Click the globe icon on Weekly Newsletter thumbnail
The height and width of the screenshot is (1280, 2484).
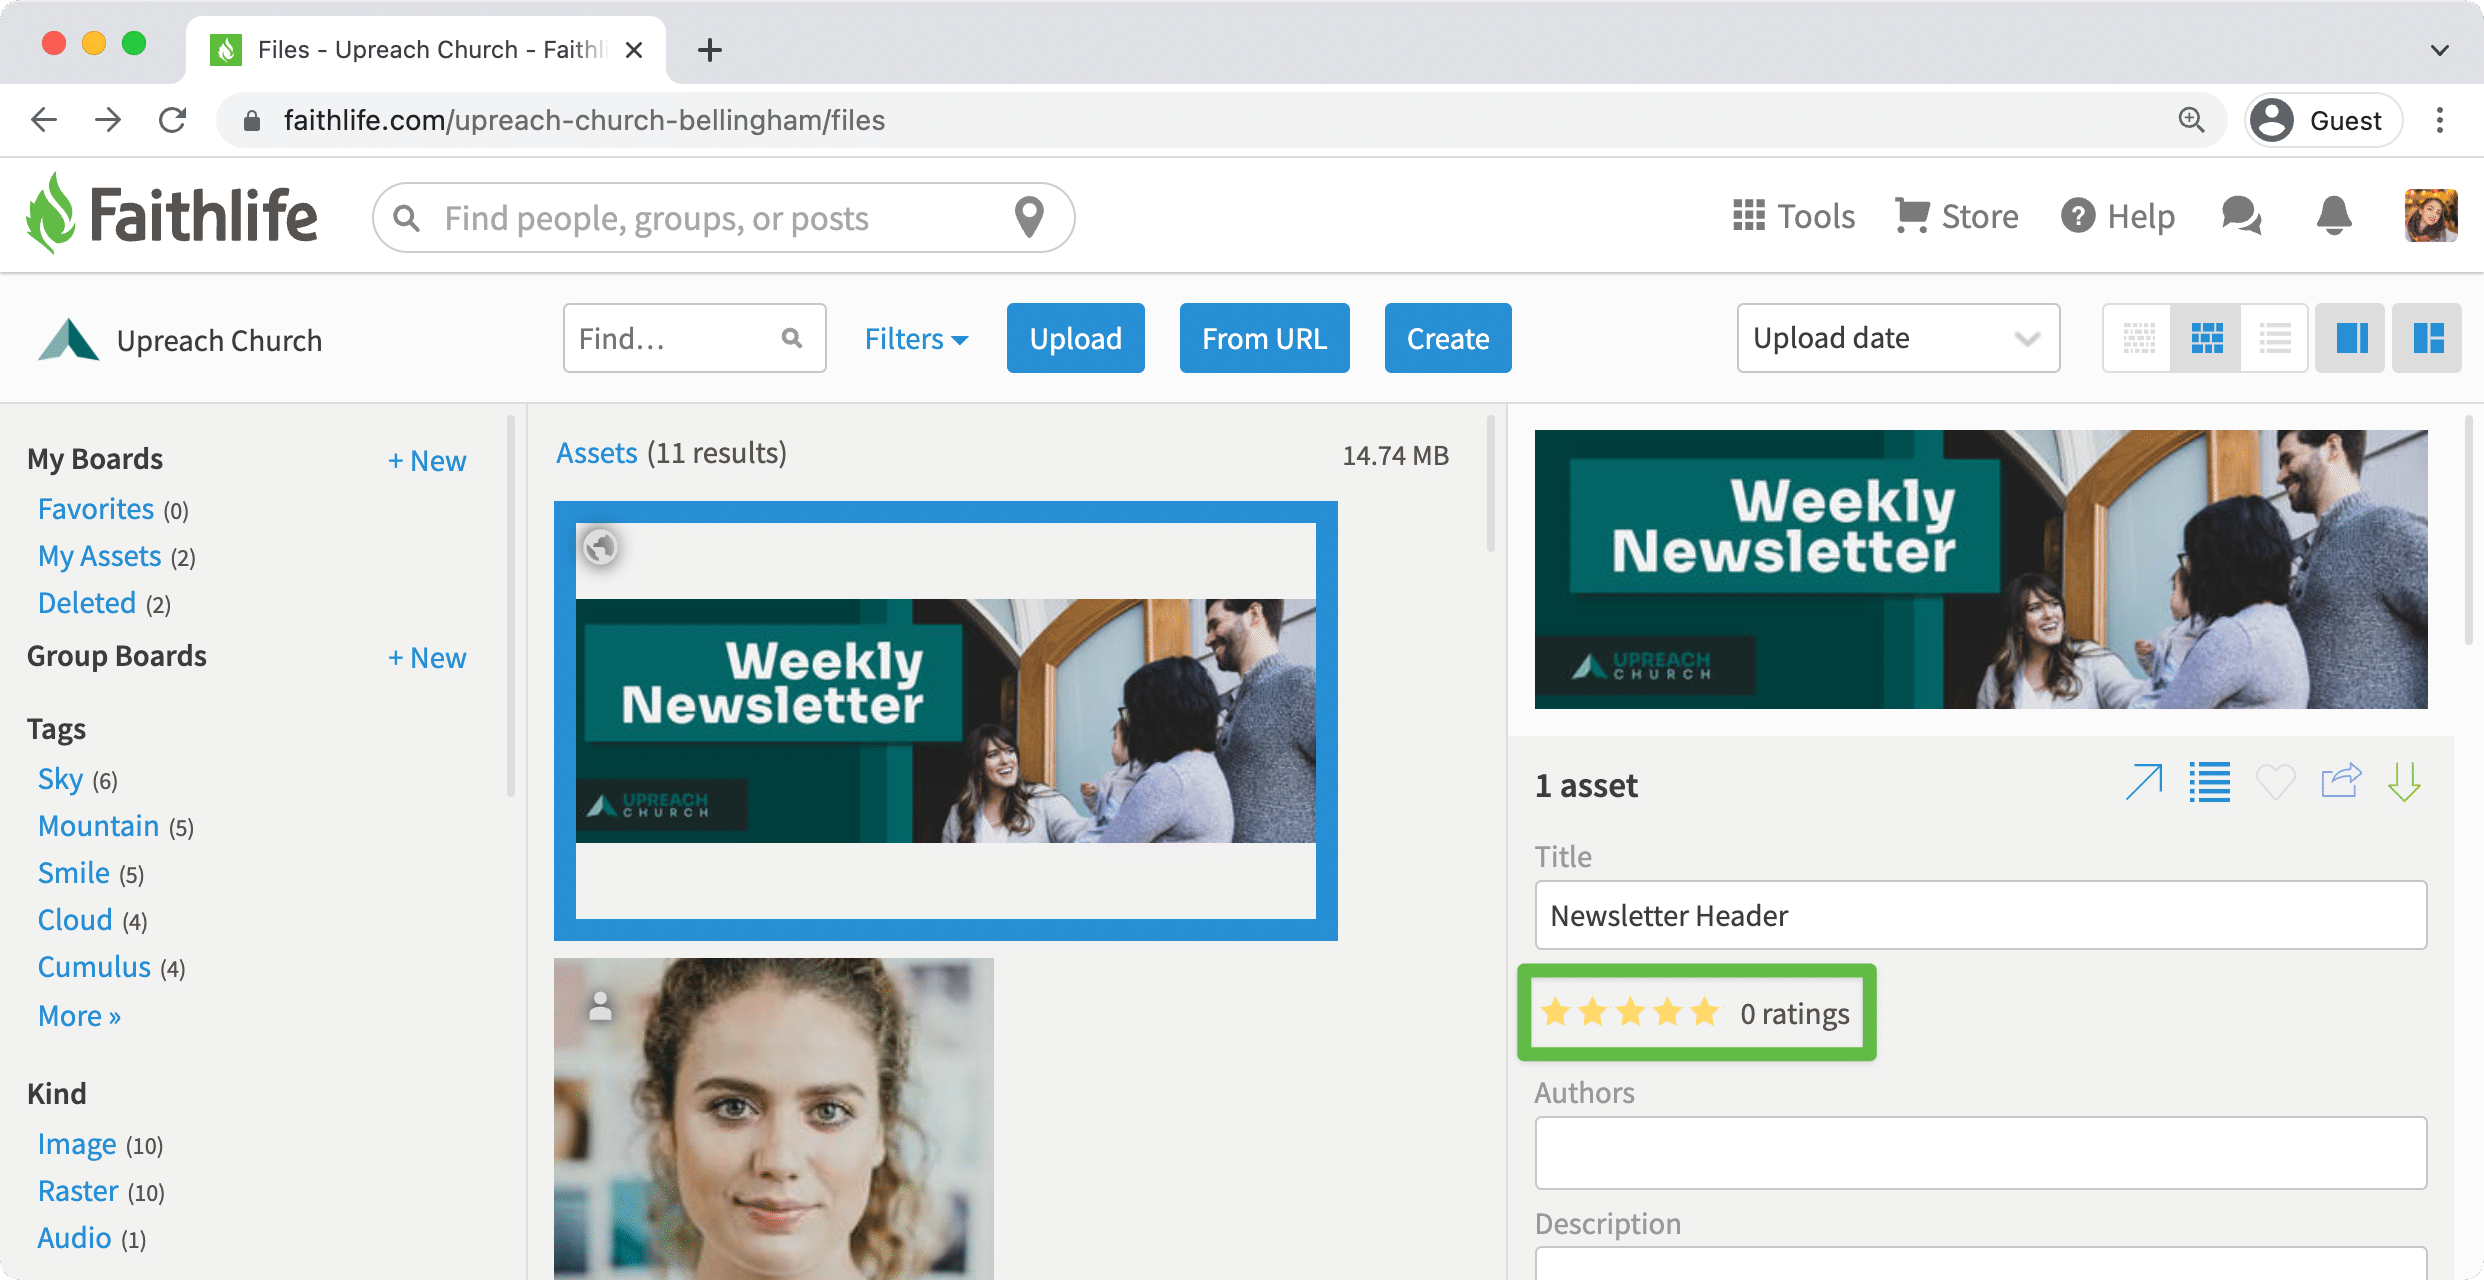point(600,547)
